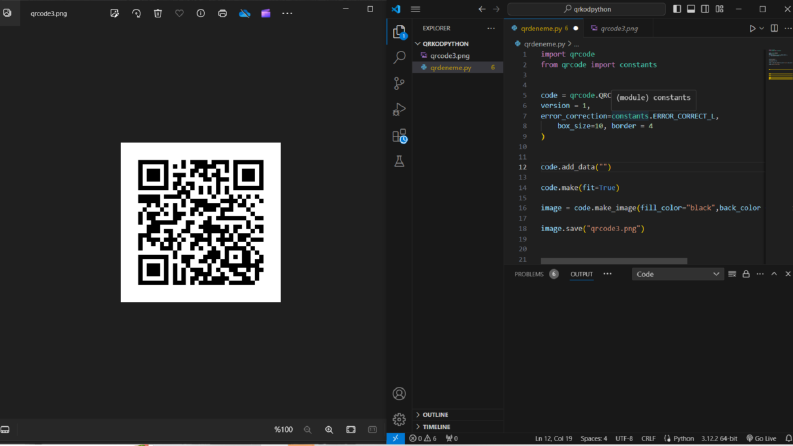Click the QR code image

click(201, 222)
